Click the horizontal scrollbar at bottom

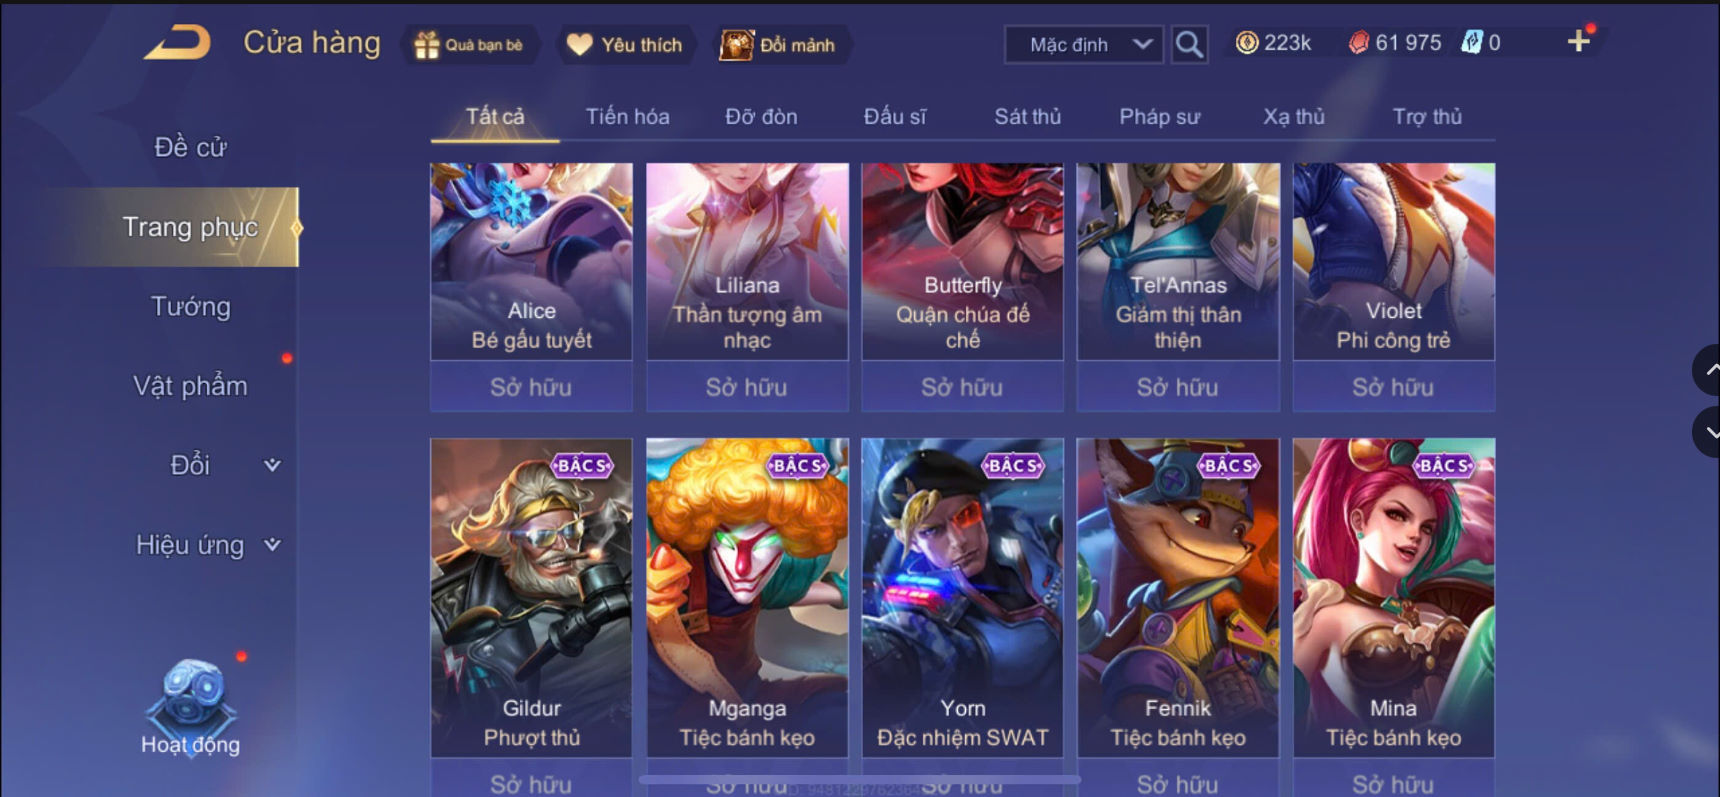pos(859,779)
